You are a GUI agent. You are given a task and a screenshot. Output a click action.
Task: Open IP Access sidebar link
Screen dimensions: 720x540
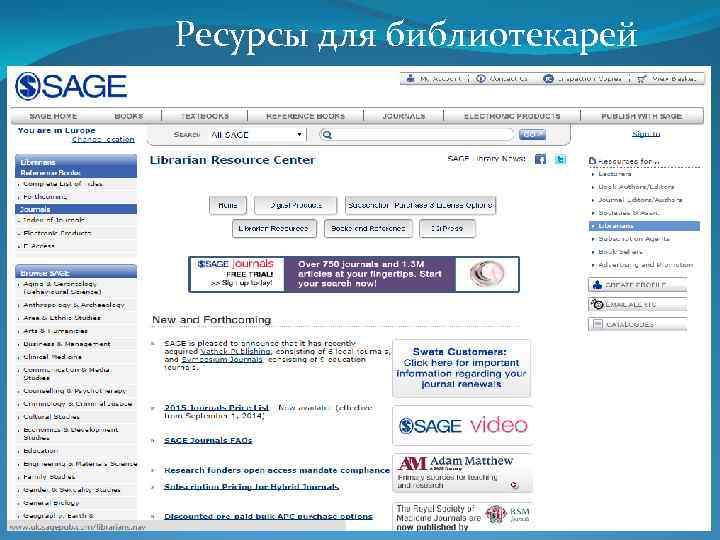coord(39,246)
